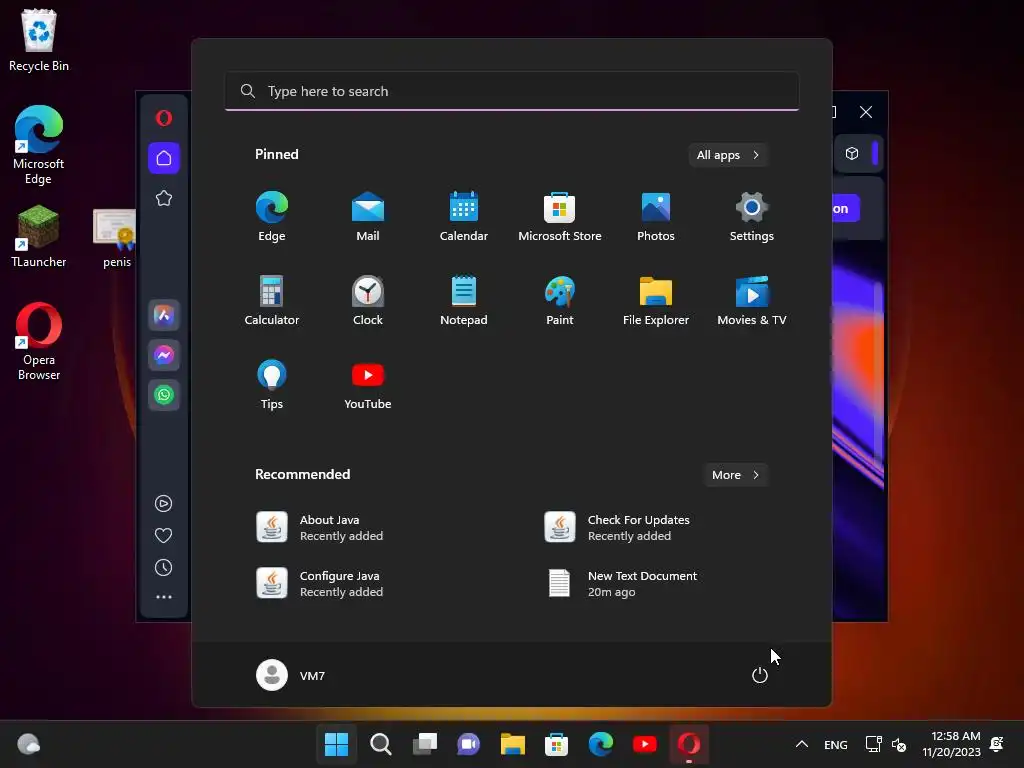Open network status tray icon

tap(873, 744)
